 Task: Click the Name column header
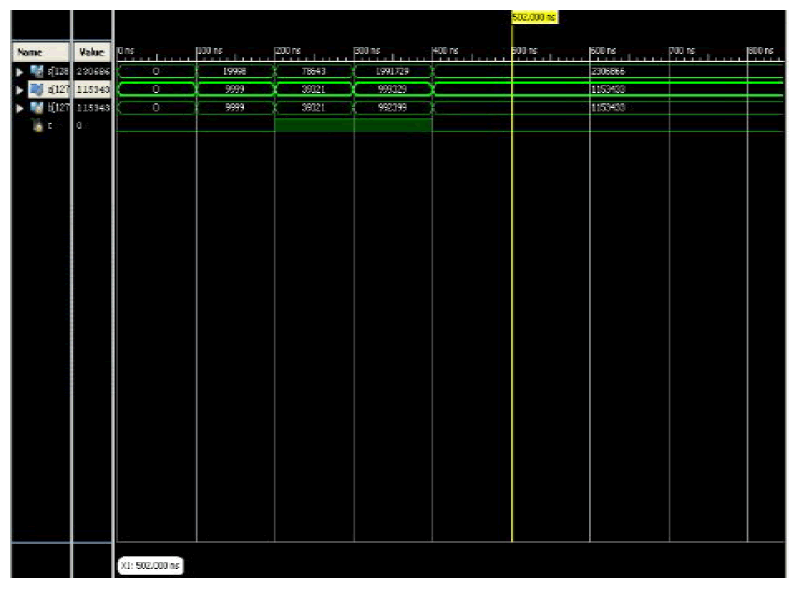(28, 52)
